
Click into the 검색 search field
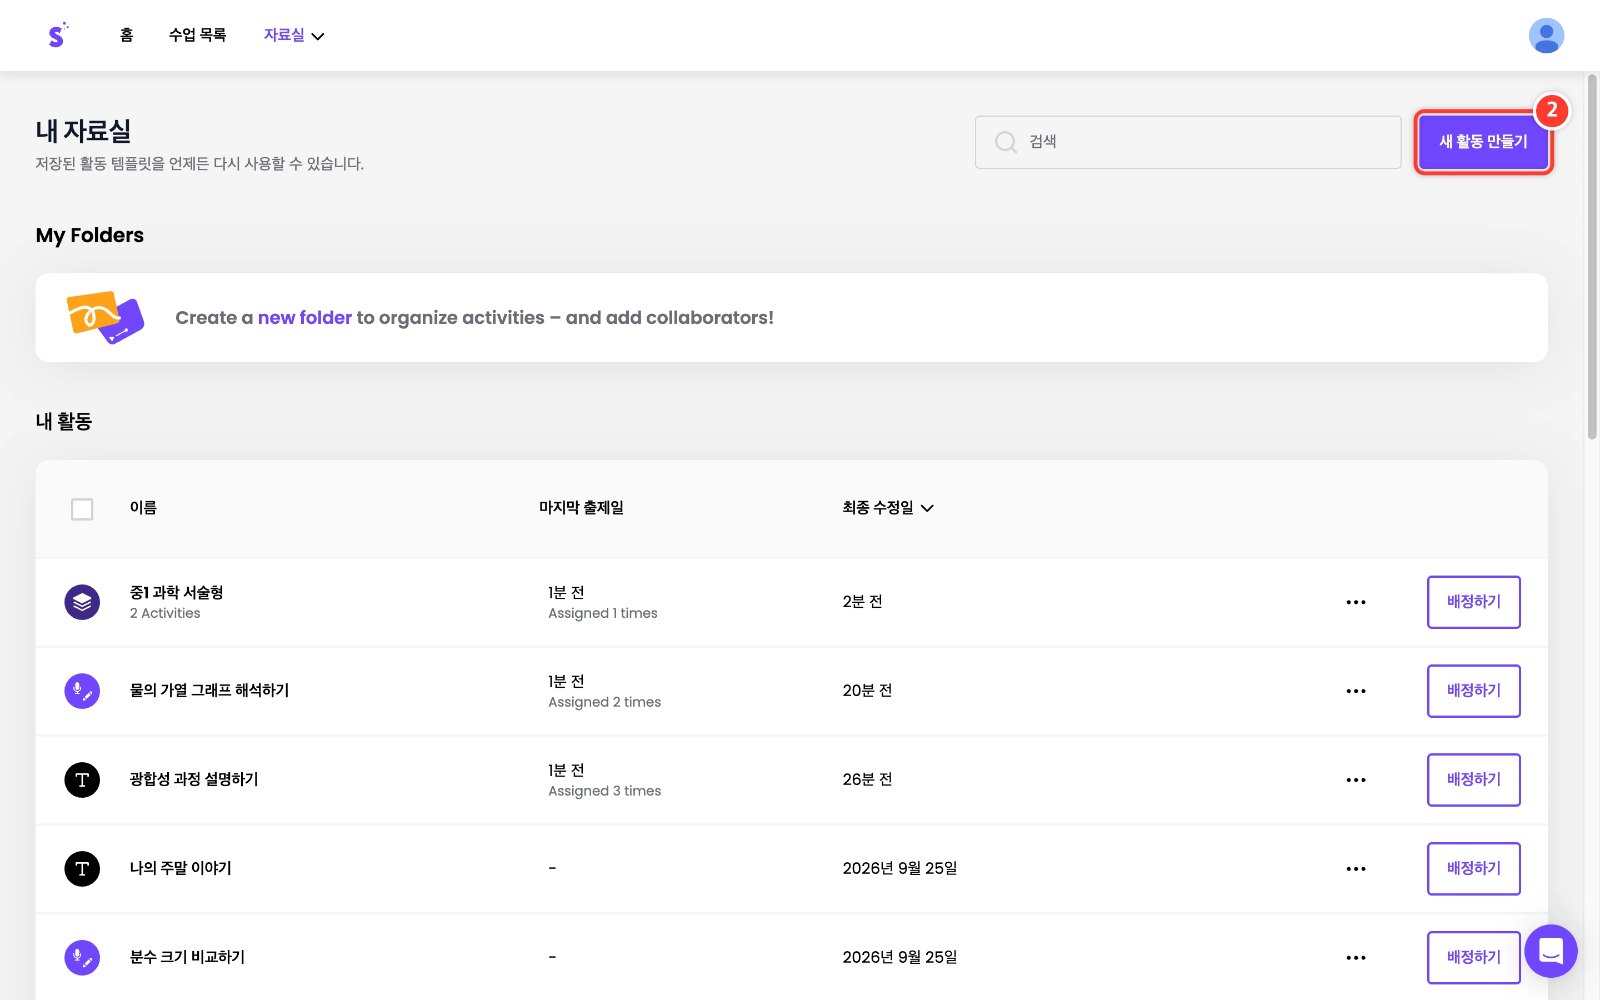click(1188, 142)
